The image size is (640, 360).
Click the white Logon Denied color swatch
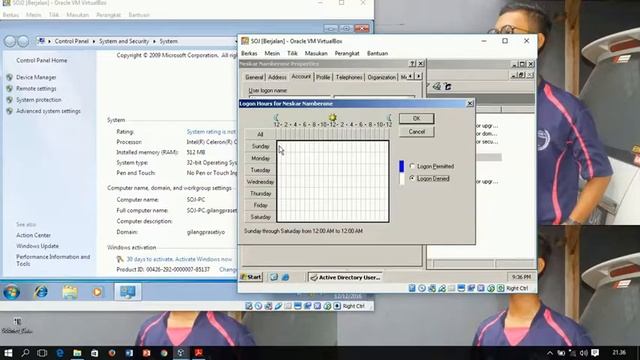tap(402, 179)
